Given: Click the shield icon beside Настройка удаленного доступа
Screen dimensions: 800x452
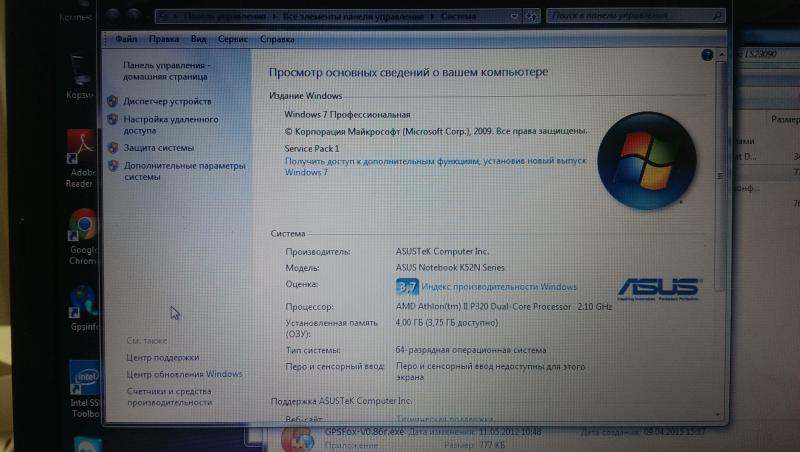Looking at the screenshot, I should point(113,119).
